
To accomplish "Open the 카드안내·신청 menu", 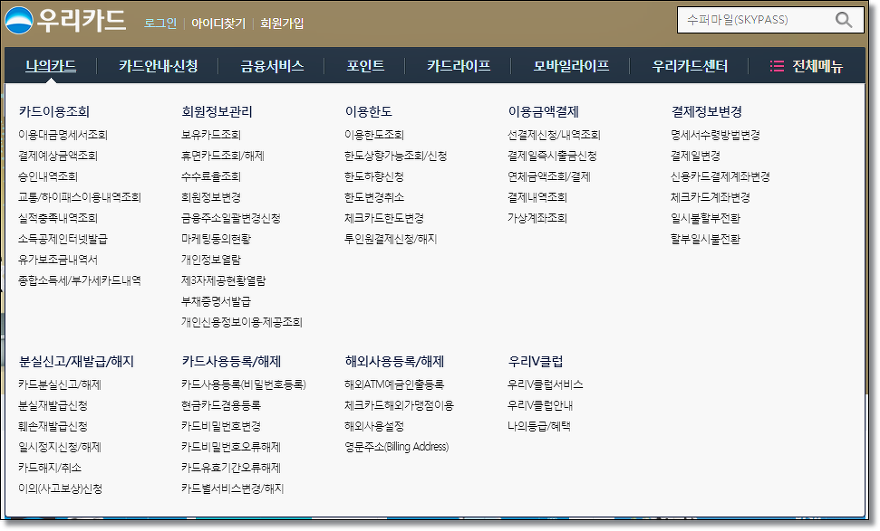I will pos(158,66).
